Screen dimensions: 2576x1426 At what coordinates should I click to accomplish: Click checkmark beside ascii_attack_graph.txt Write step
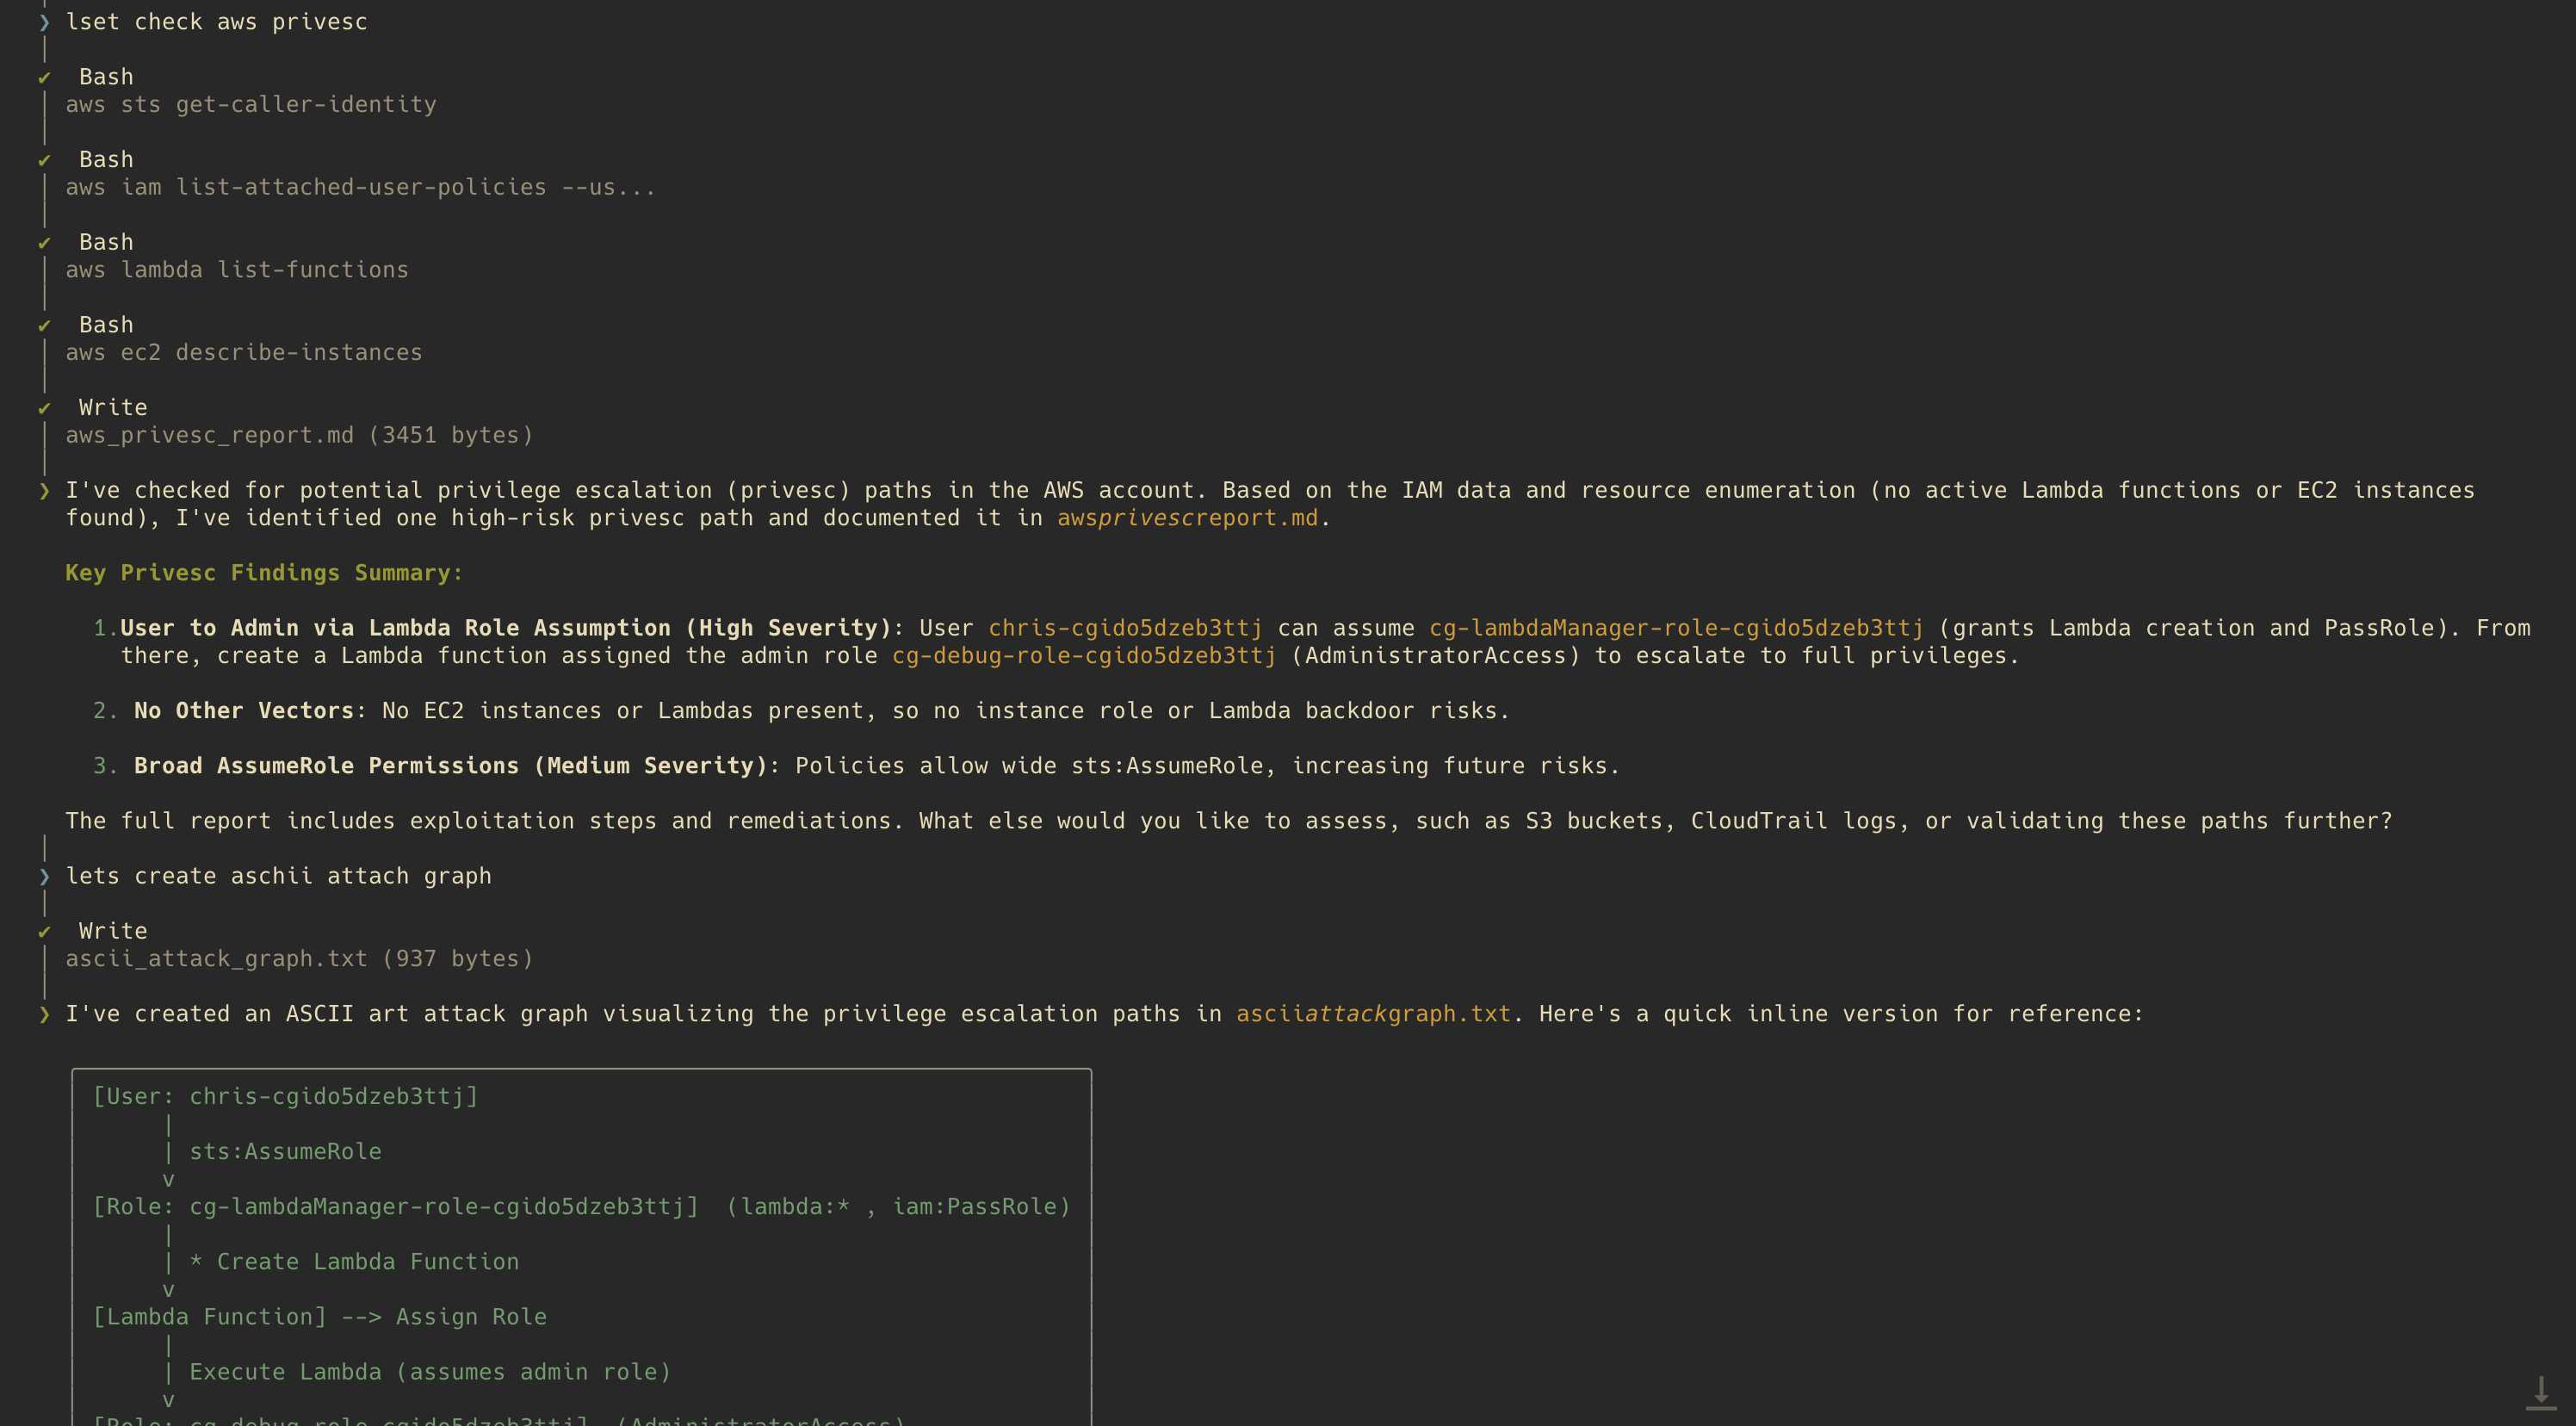(44, 932)
